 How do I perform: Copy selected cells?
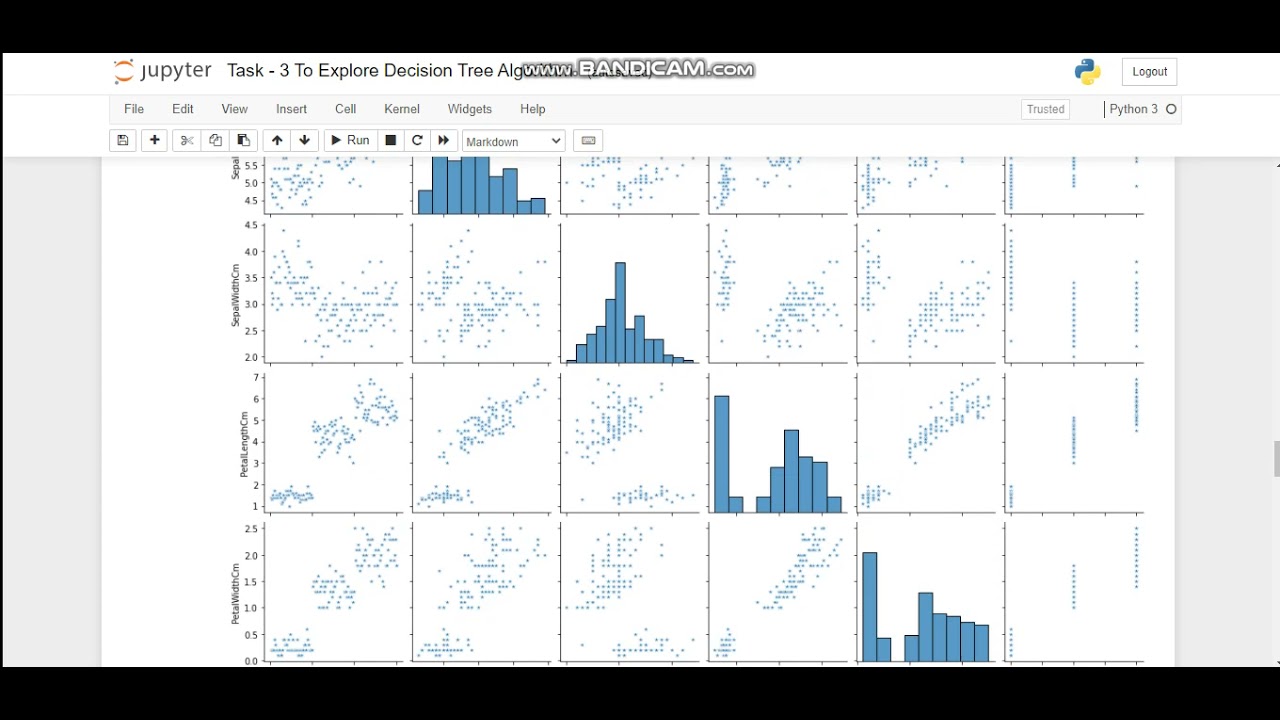(215, 141)
